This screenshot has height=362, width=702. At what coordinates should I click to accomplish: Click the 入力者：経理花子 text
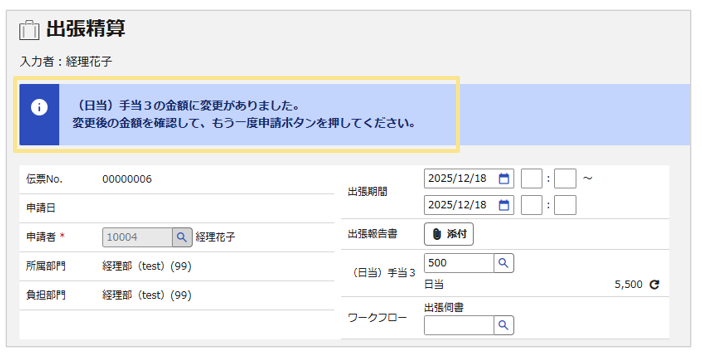66,62
